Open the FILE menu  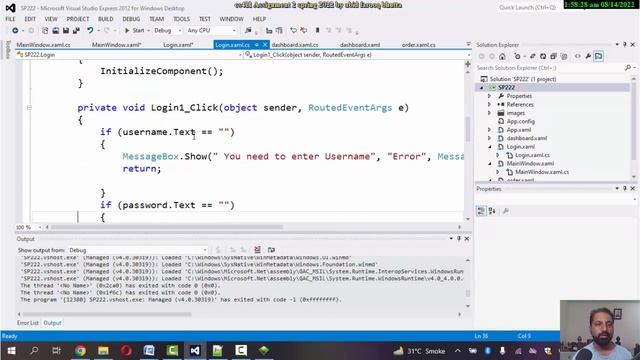tap(10, 19)
